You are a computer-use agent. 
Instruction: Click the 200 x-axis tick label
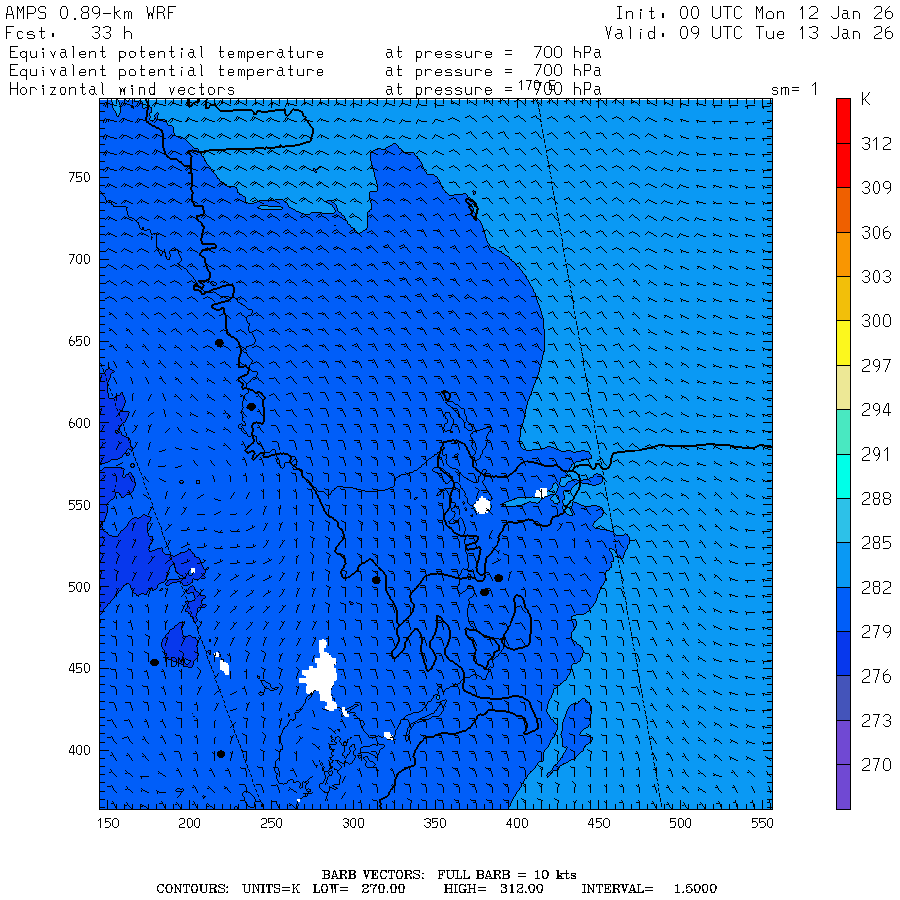tap(189, 823)
